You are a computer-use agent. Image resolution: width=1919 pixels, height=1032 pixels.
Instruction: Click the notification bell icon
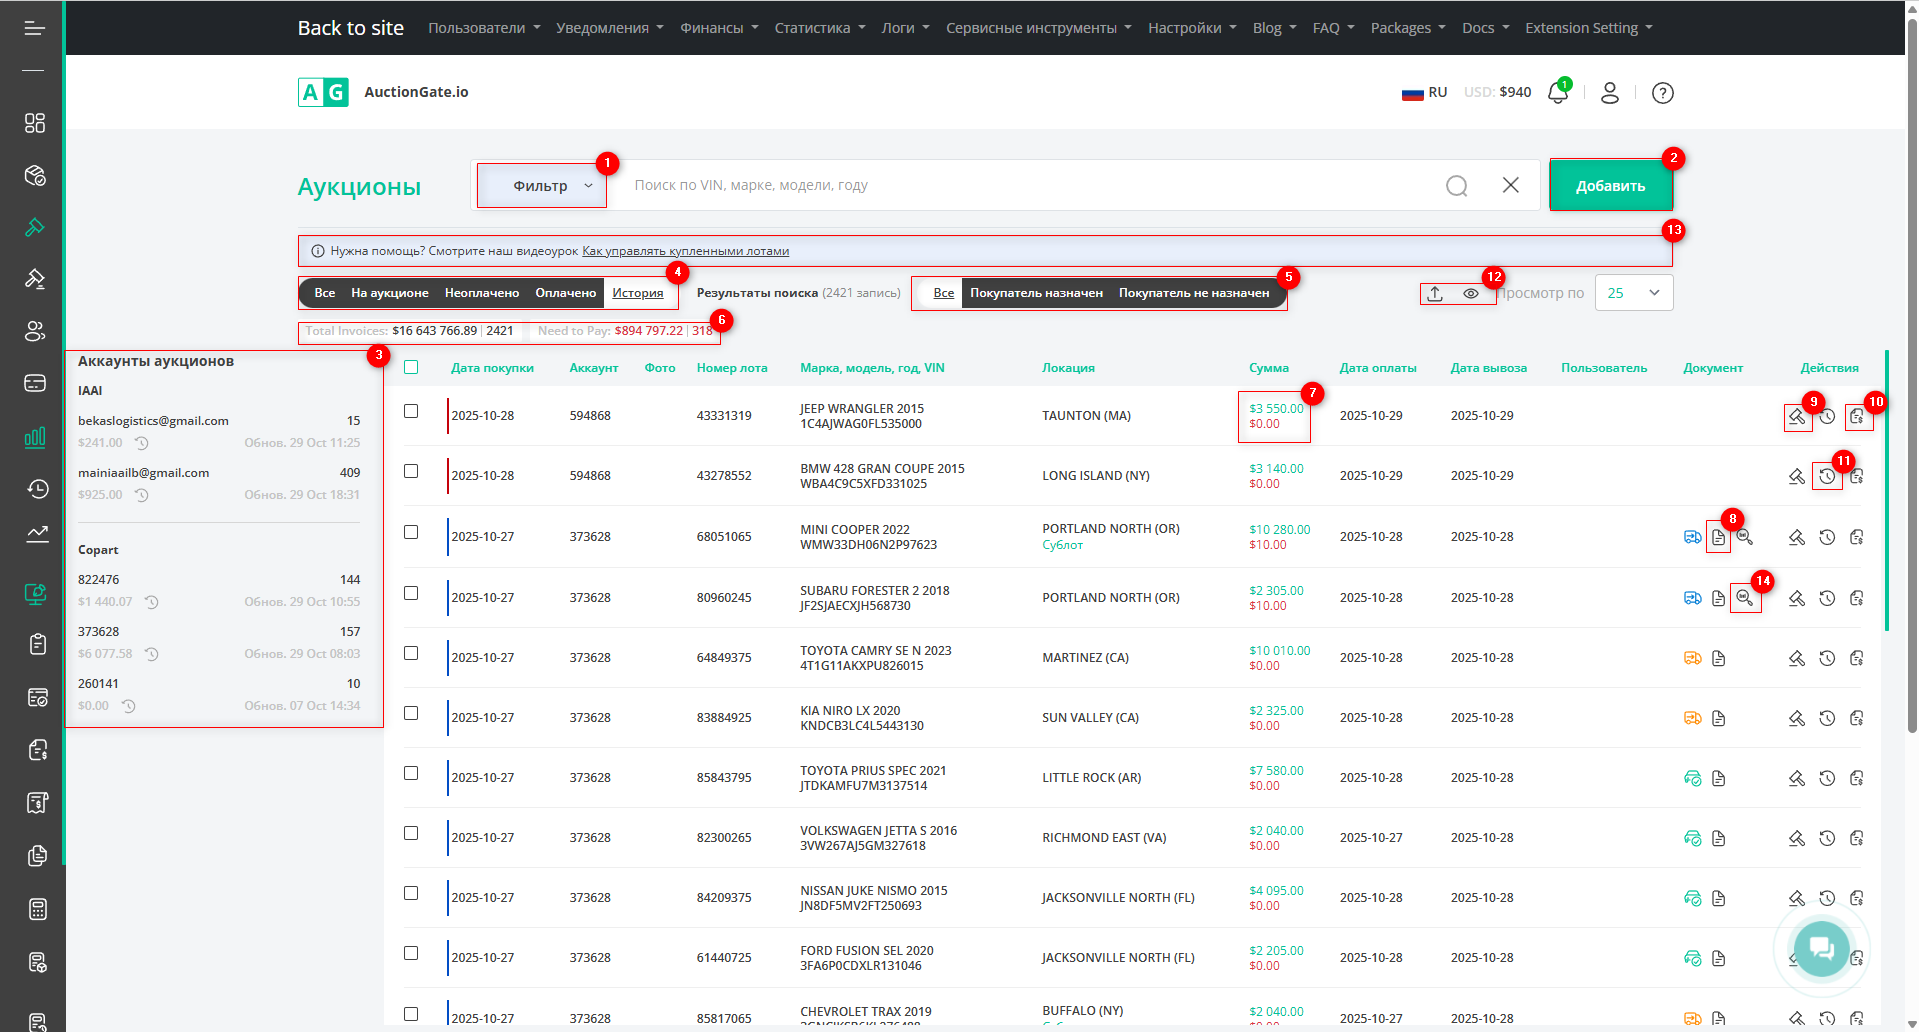pos(1557,93)
